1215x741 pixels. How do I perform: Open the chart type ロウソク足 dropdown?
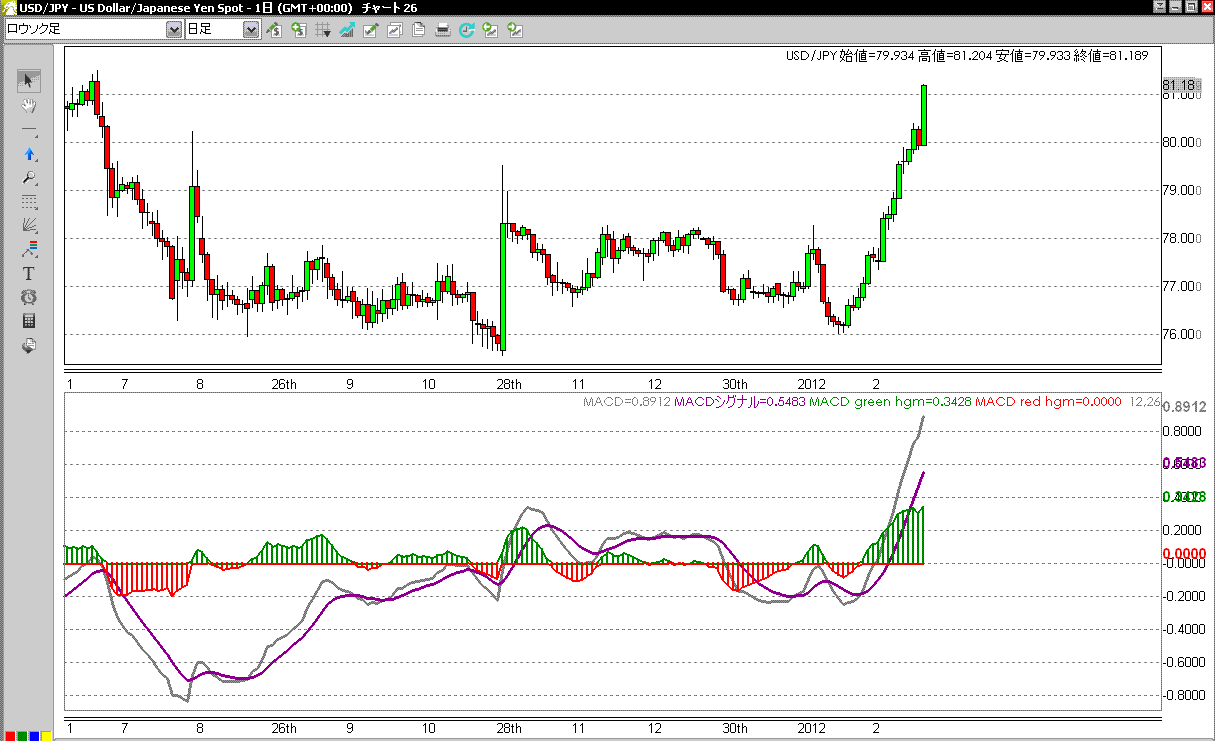point(173,30)
